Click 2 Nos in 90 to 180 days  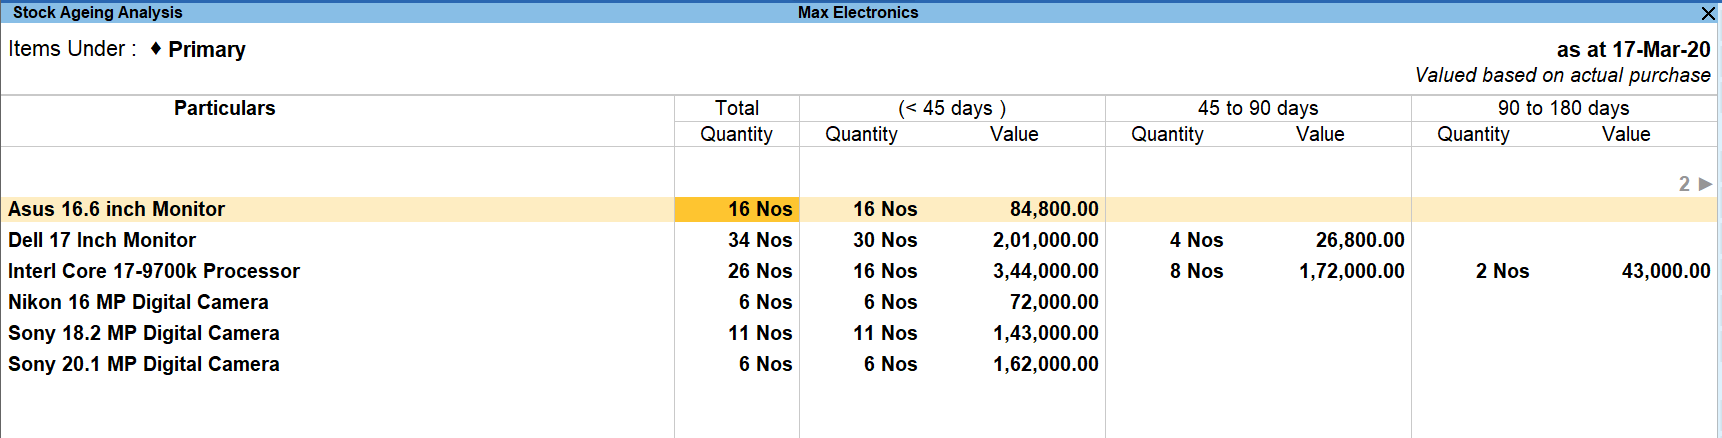[x=1503, y=271]
